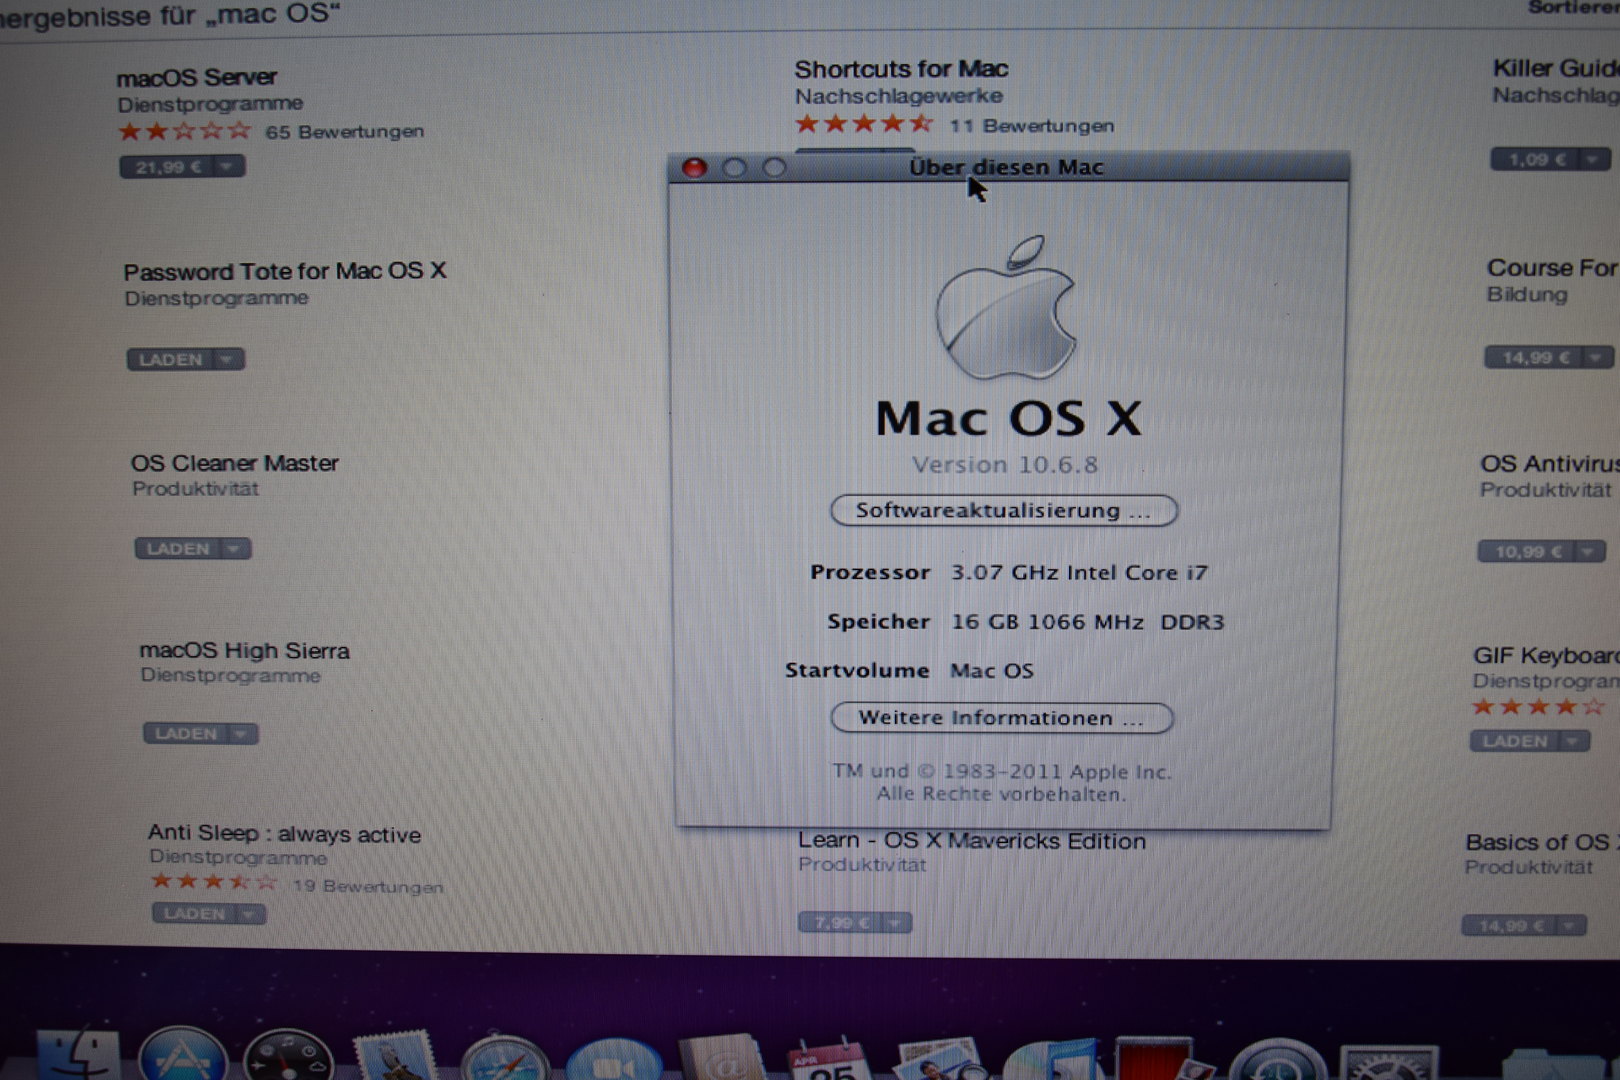This screenshot has height=1080, width=1620.
Task: Click '16 GB 1066 MHz DDR3' memory text
Action: [x=1088, y=622]
